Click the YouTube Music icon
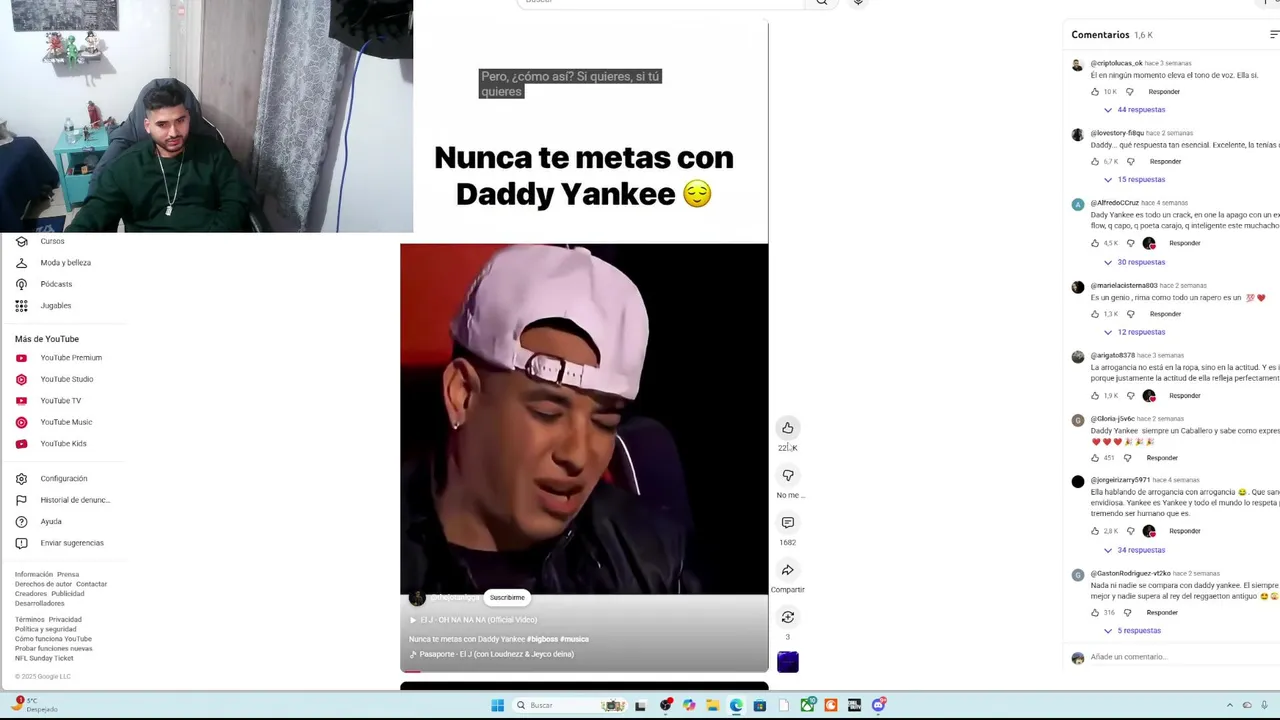Image resolution: width=1280 pixels, height=720 pixels. [21, 422]
